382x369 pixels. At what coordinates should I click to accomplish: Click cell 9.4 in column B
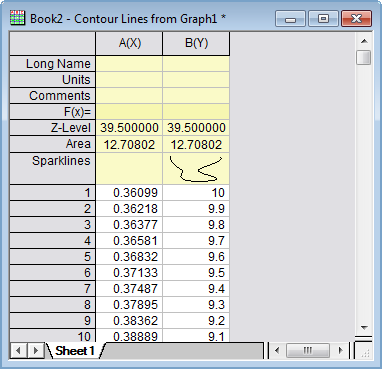pos(196,289)
